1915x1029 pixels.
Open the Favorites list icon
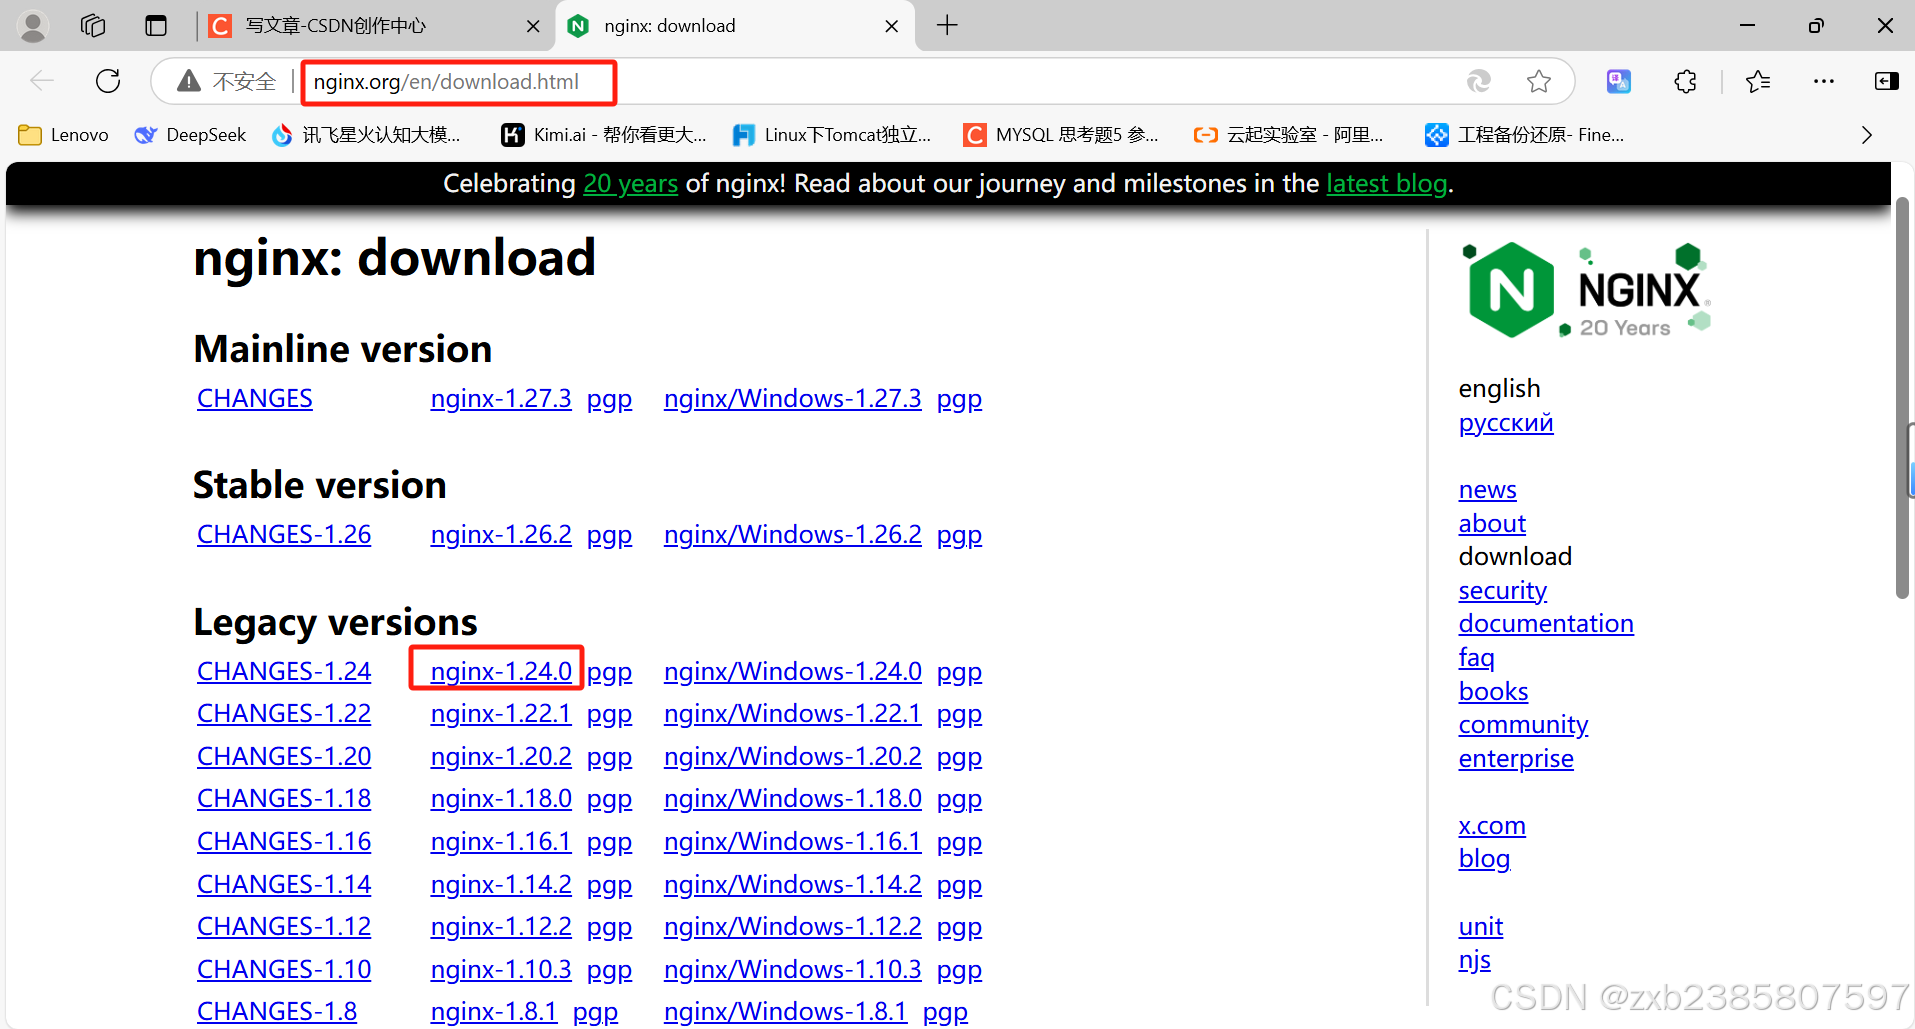(x=1757, y=81)
